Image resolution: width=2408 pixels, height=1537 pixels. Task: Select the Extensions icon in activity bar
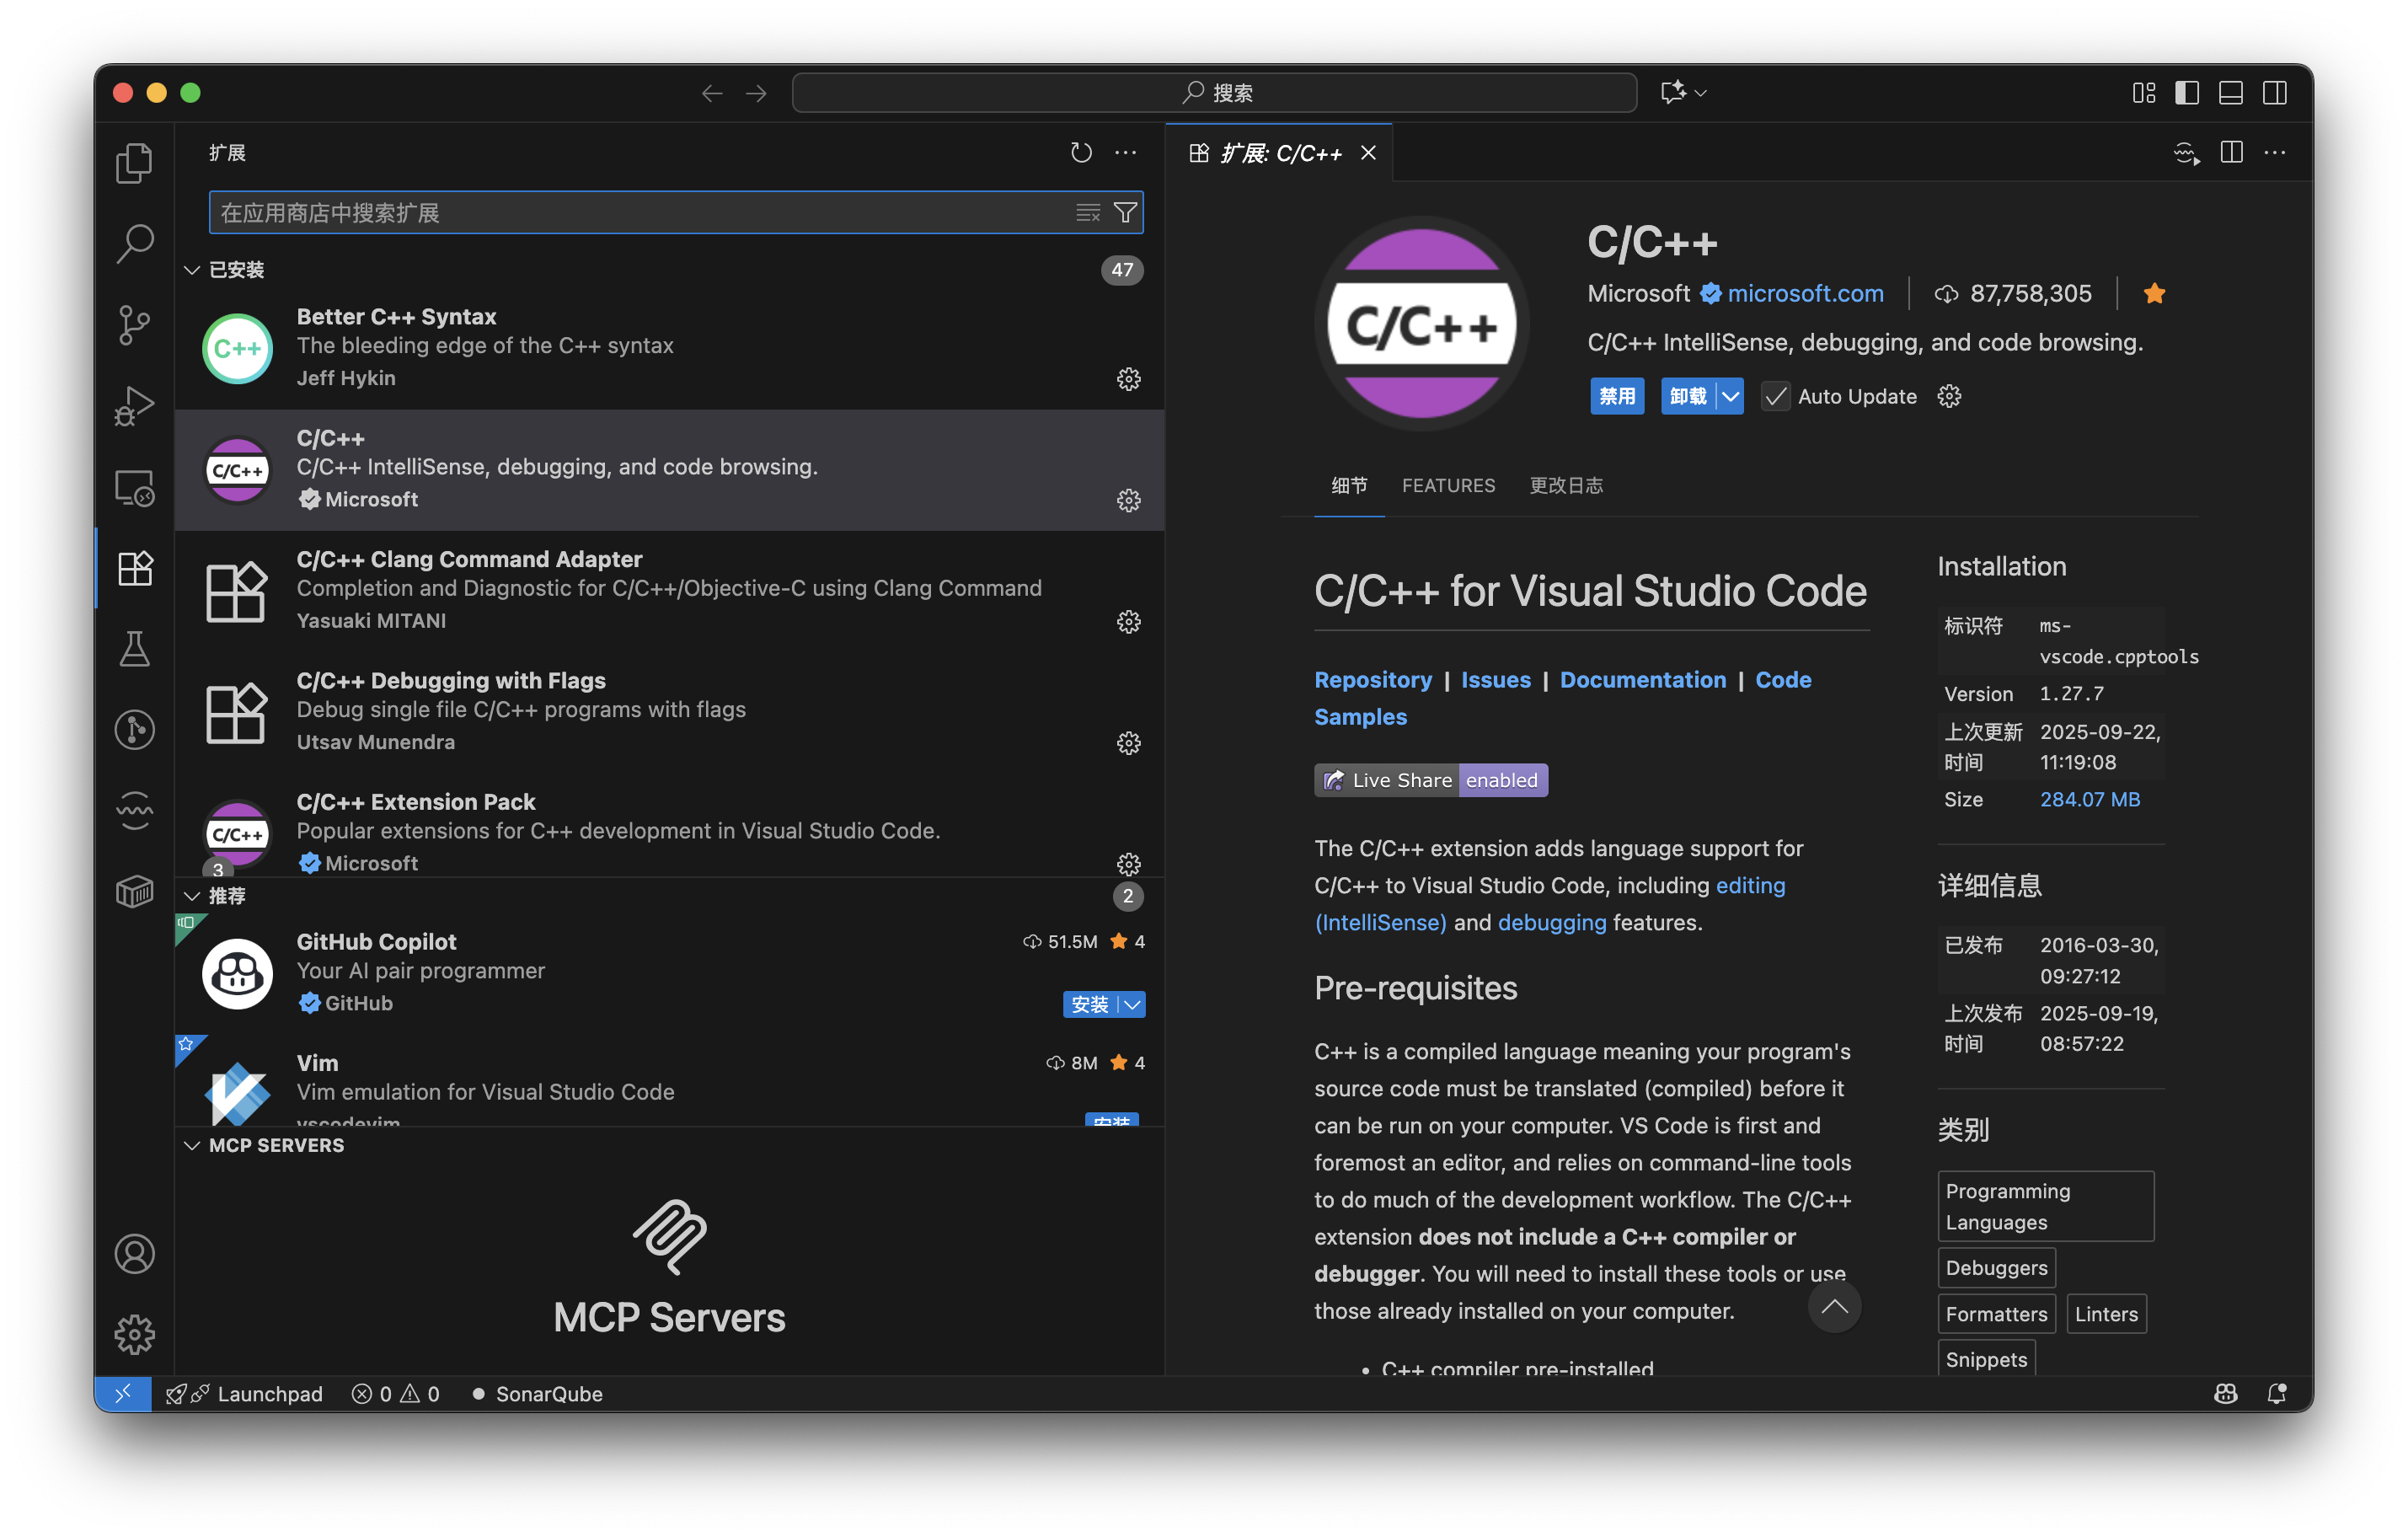134,568
